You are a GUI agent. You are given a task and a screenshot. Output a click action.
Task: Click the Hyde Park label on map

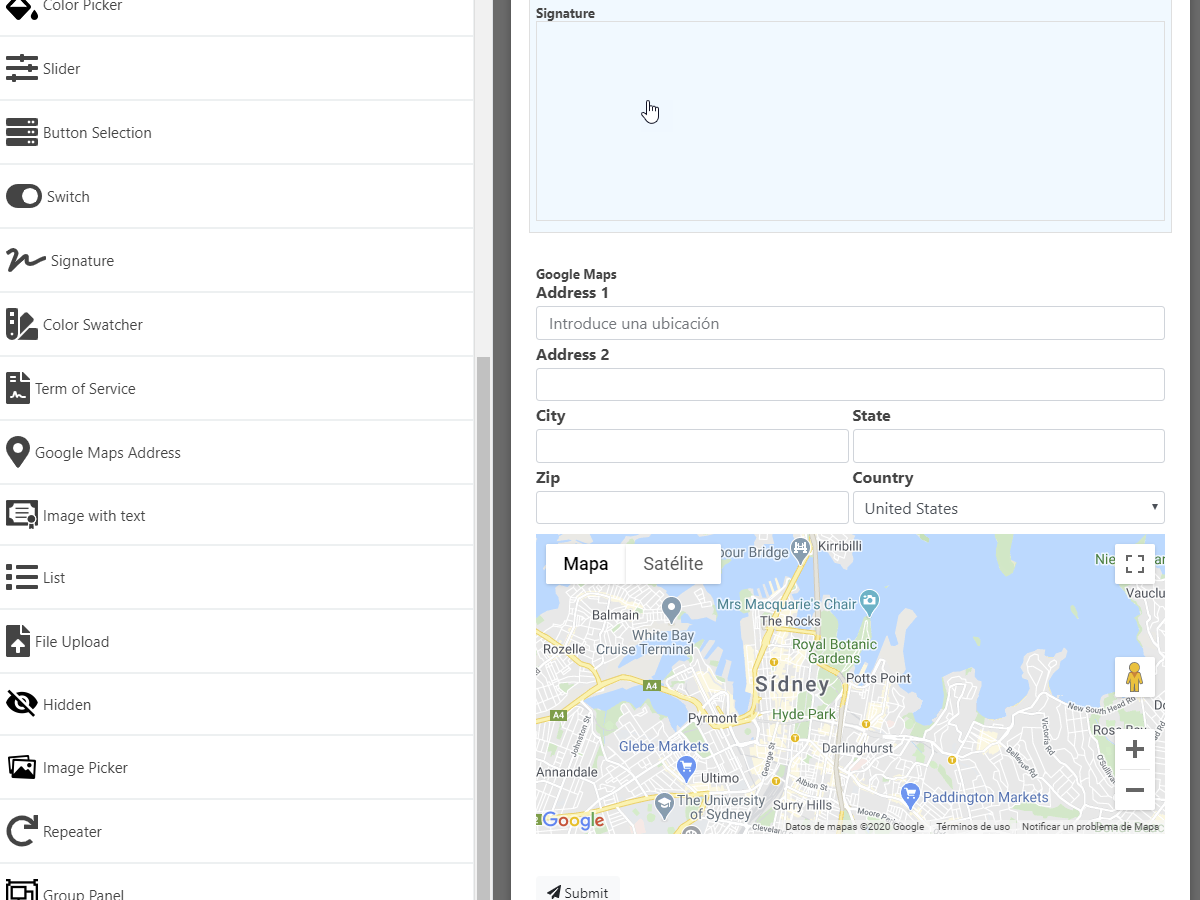pos(804,714)
